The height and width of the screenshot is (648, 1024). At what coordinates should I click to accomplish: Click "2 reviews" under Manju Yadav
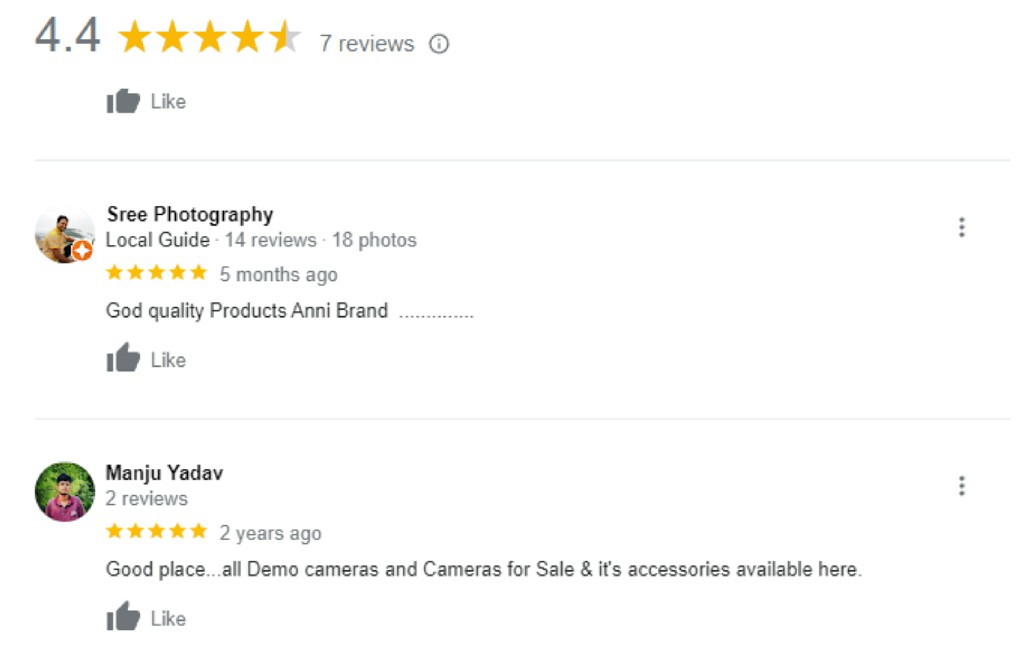tap(146, 498)
